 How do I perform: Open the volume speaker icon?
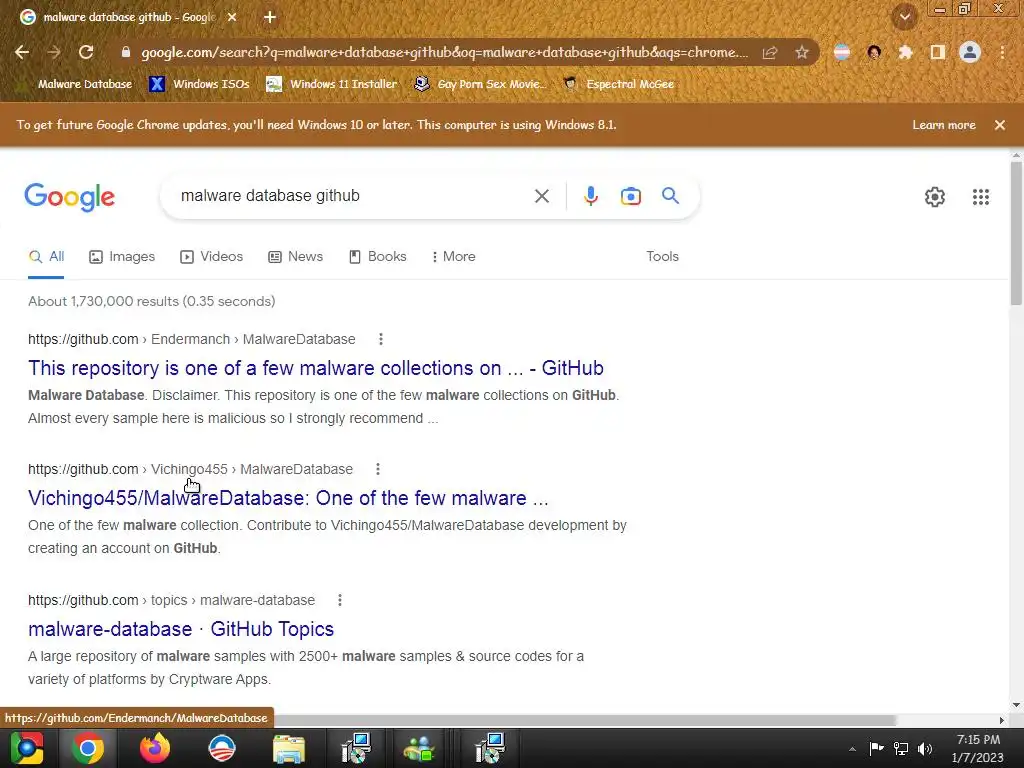(925, 748)
